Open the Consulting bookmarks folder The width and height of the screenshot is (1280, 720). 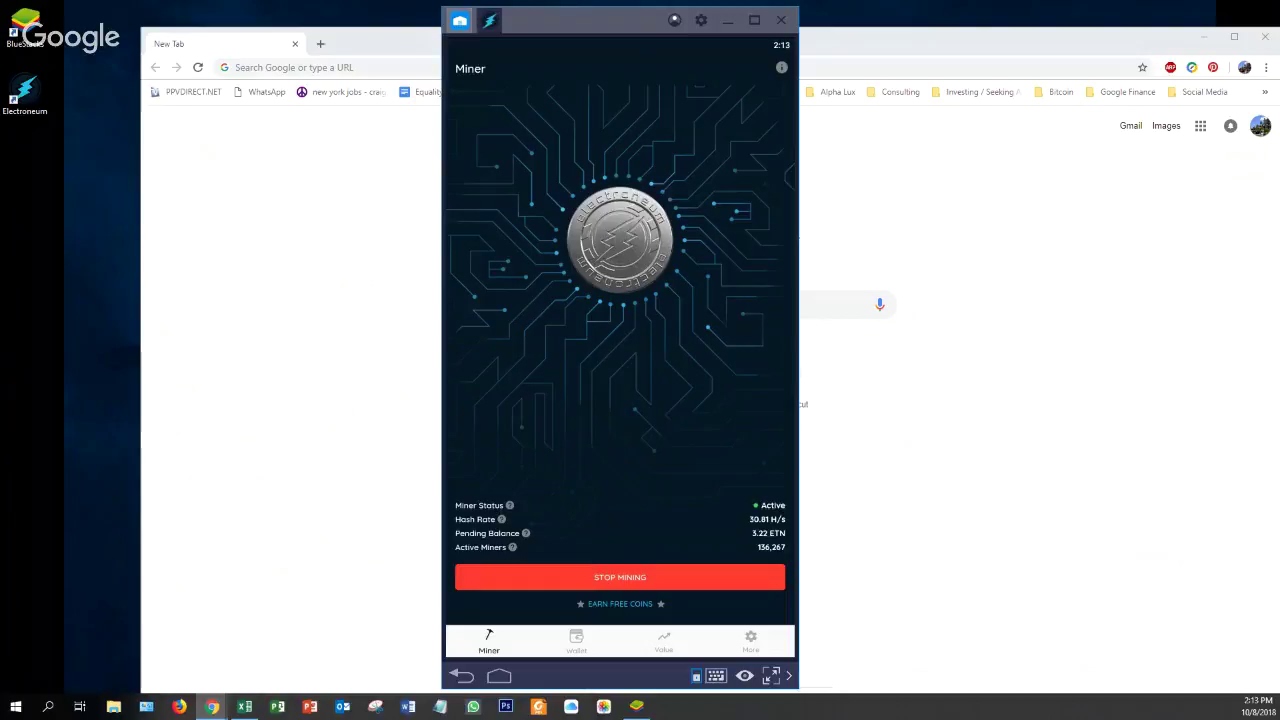click(893, 92)
